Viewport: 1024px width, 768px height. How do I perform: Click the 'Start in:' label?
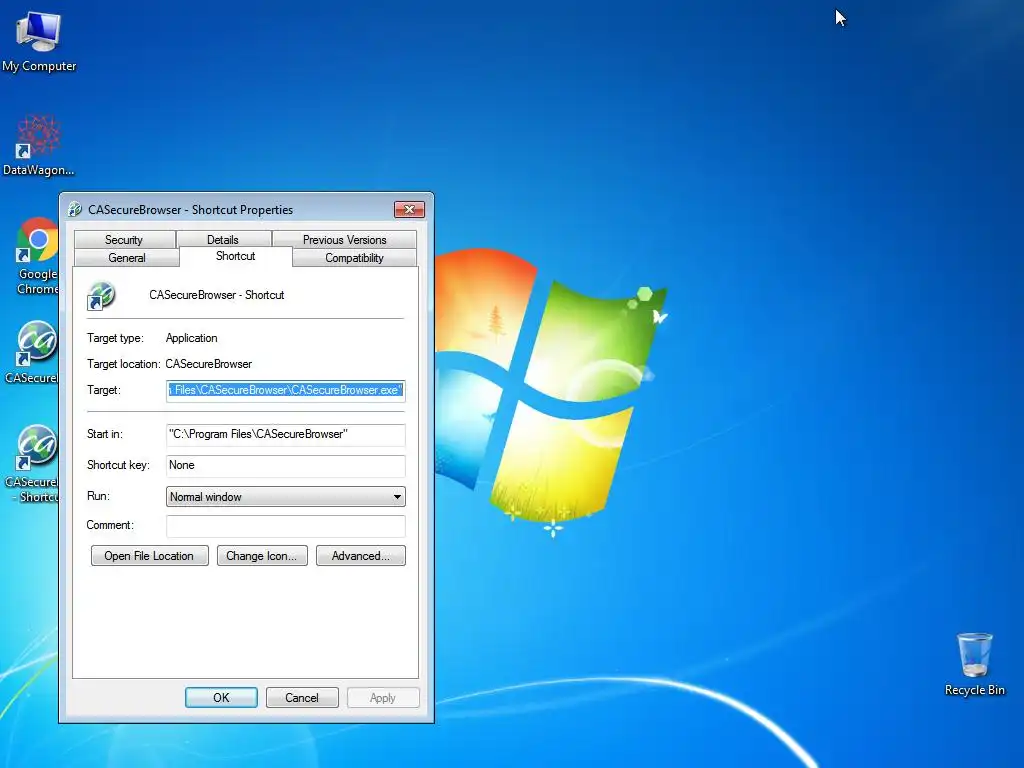pos(104,434)
